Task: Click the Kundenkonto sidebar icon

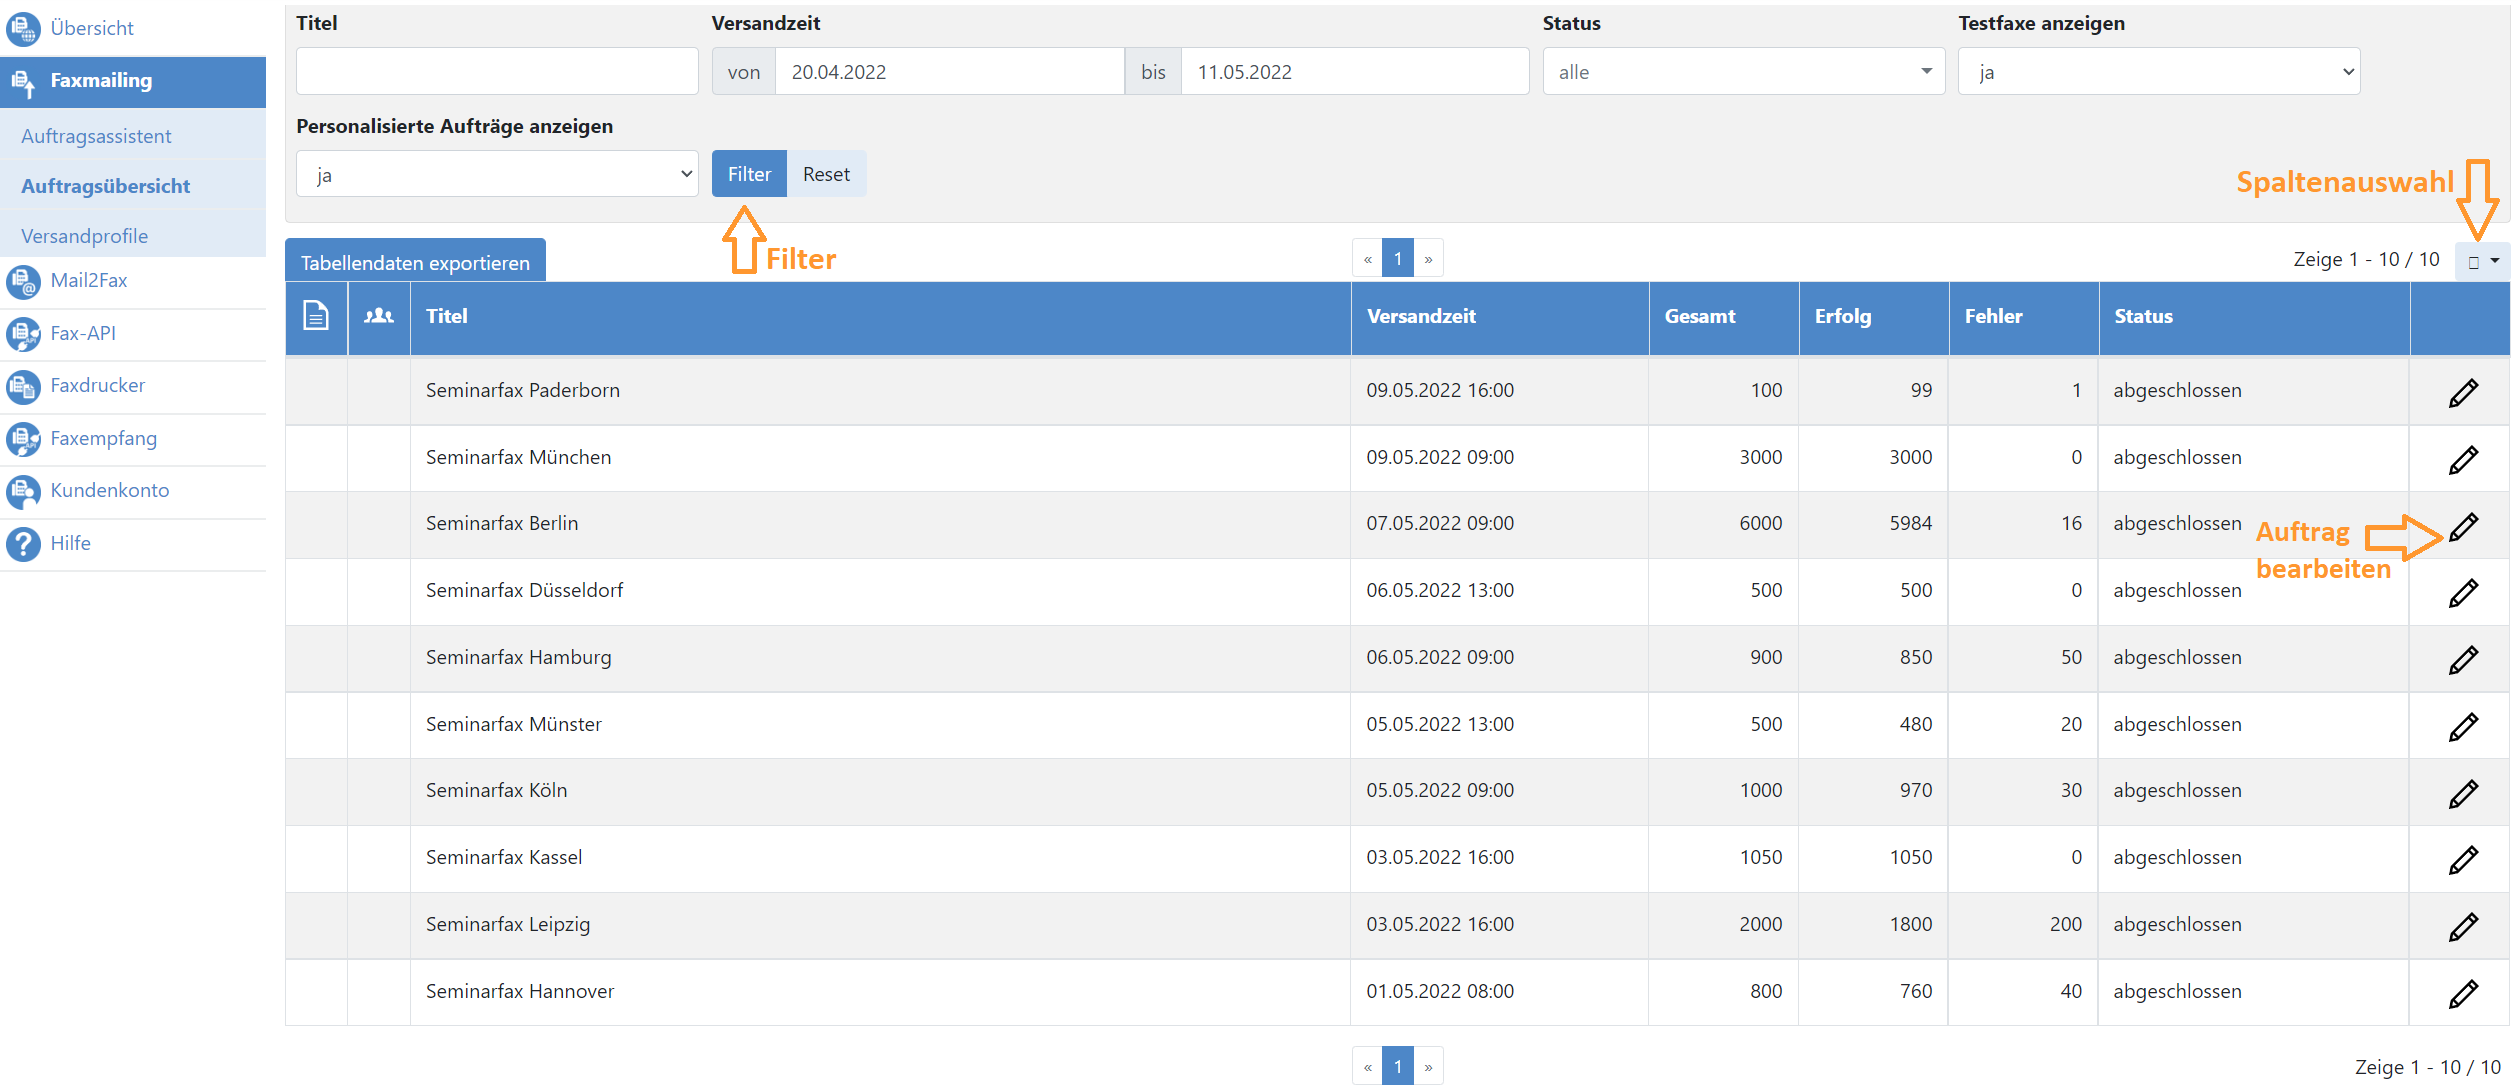Action: tap(23, 491)
